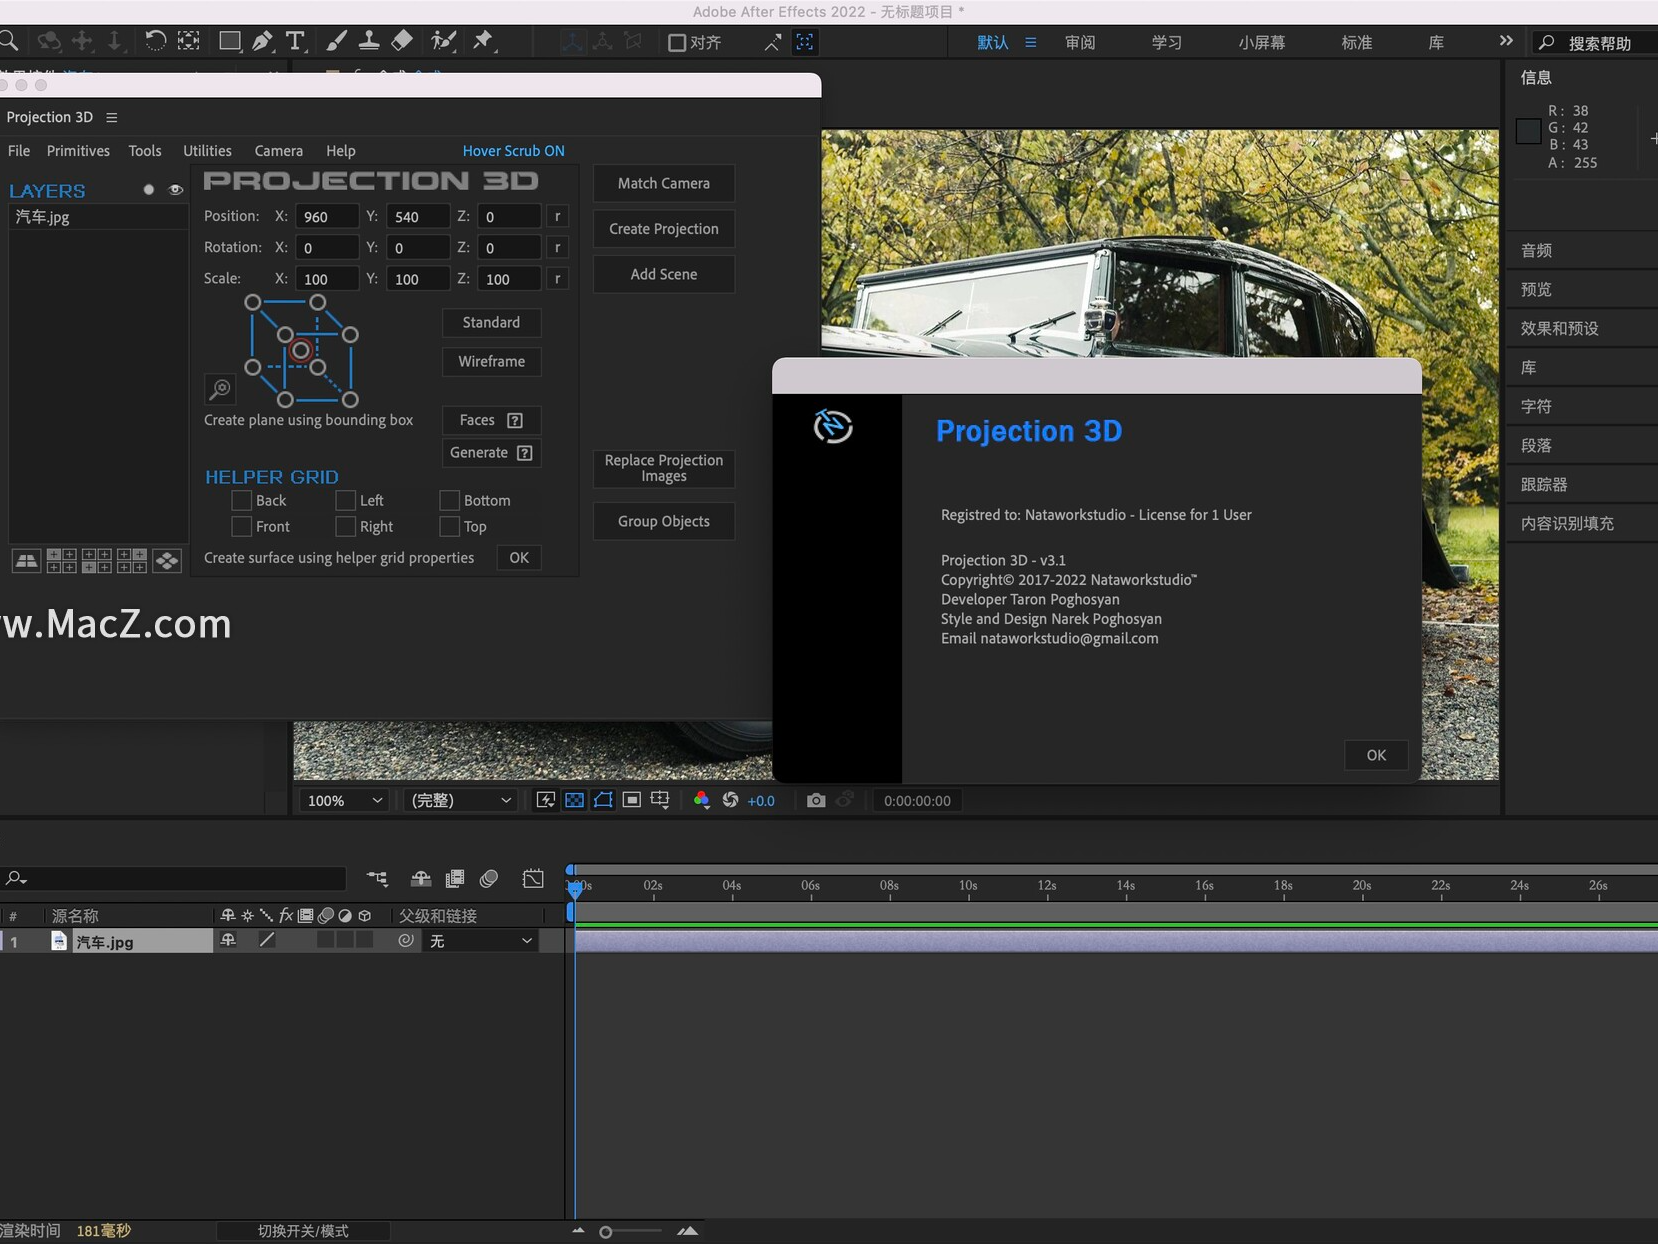
Task: Enable the Back helper grid checkbox
Action: tap(240, 500)
